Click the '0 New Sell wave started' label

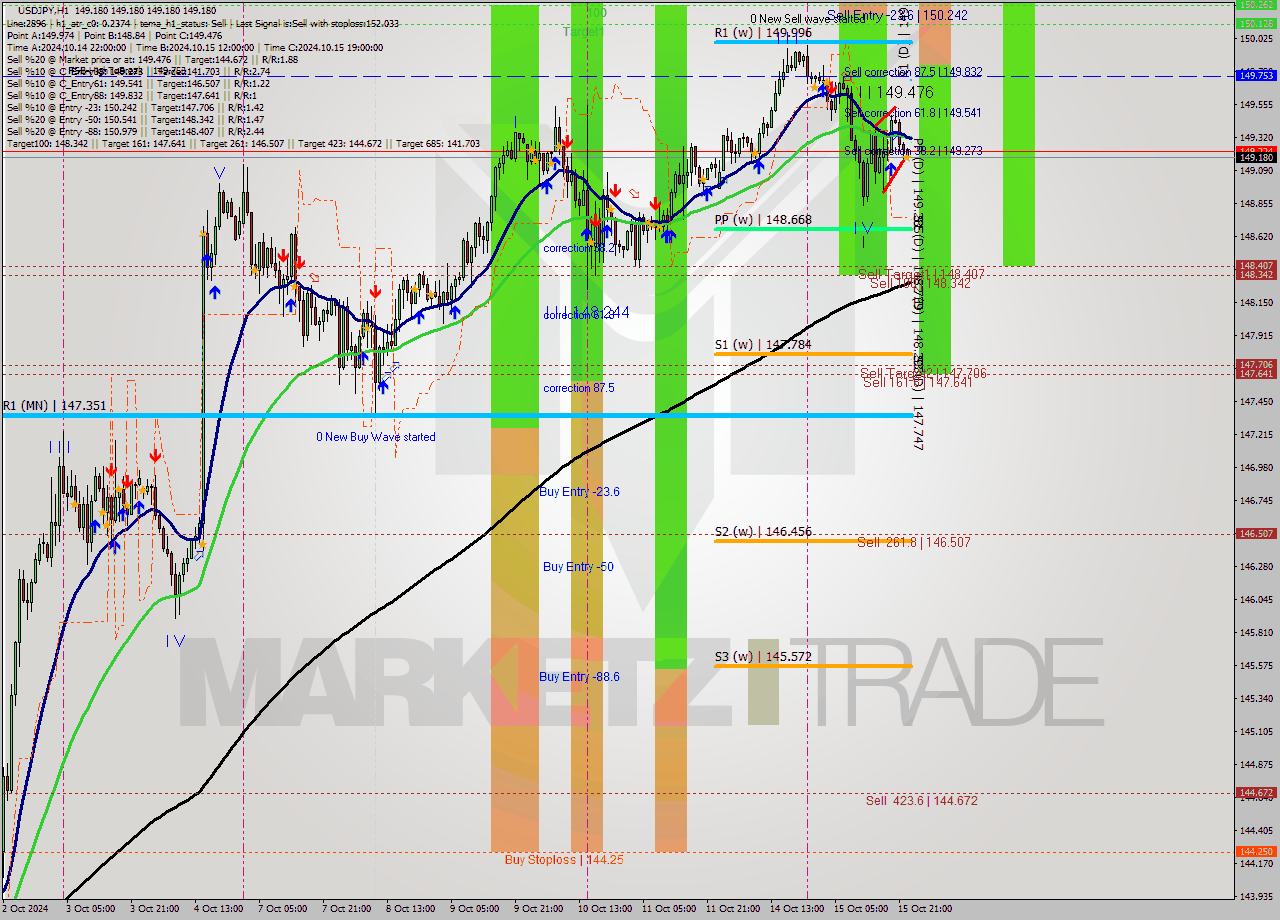[x=808, y=19]
